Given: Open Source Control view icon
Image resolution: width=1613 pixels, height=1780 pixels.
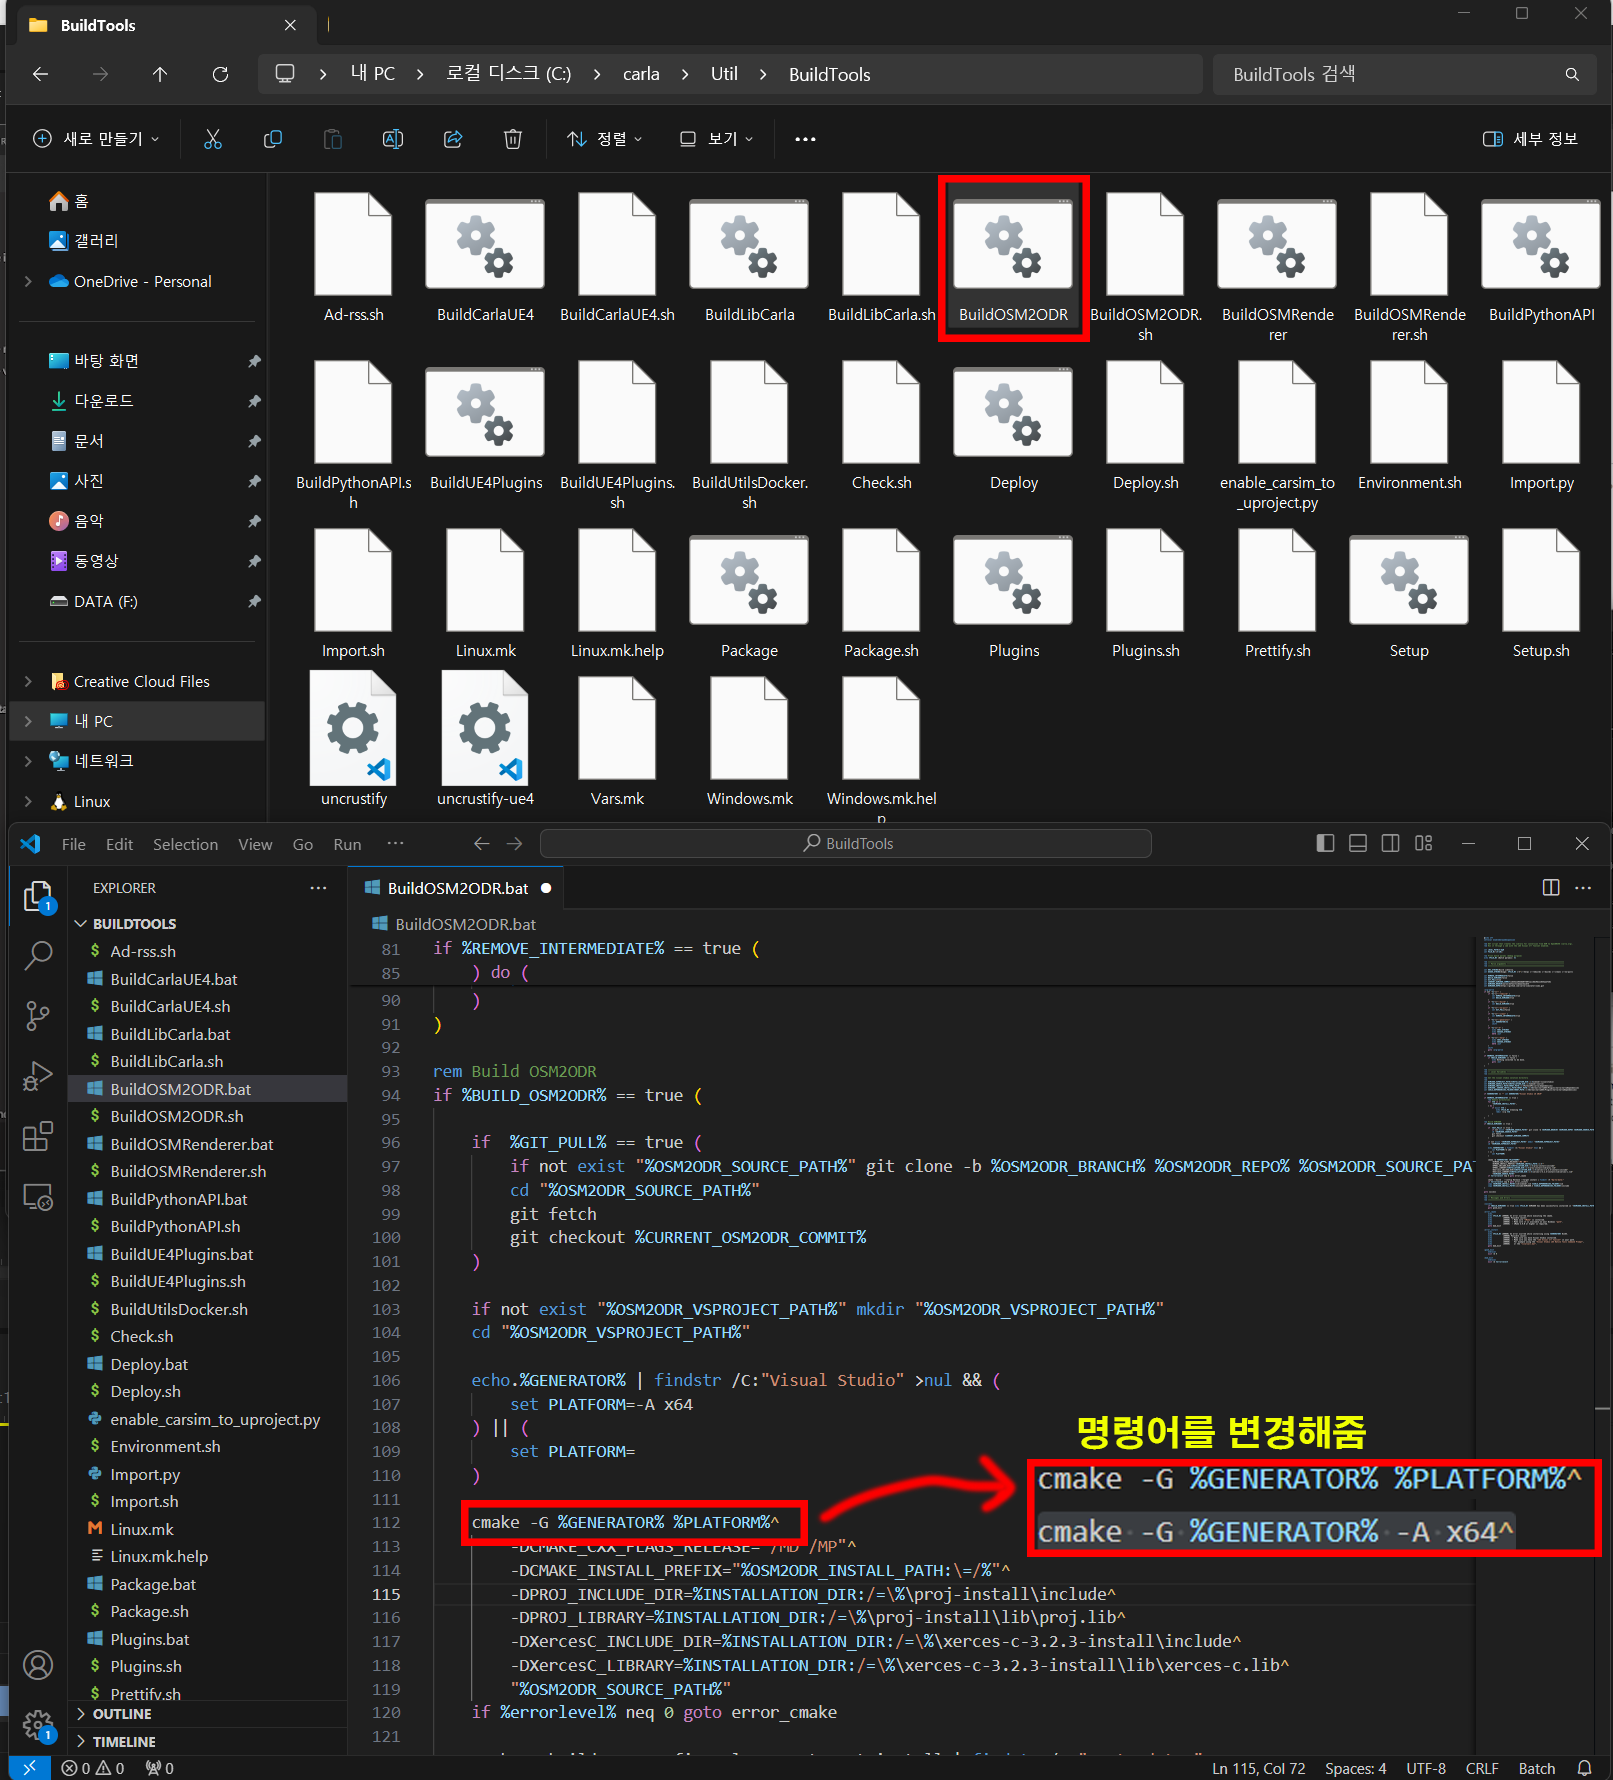Looking at the screenshot, I should pyautogui.click(x=38, y=1016).
